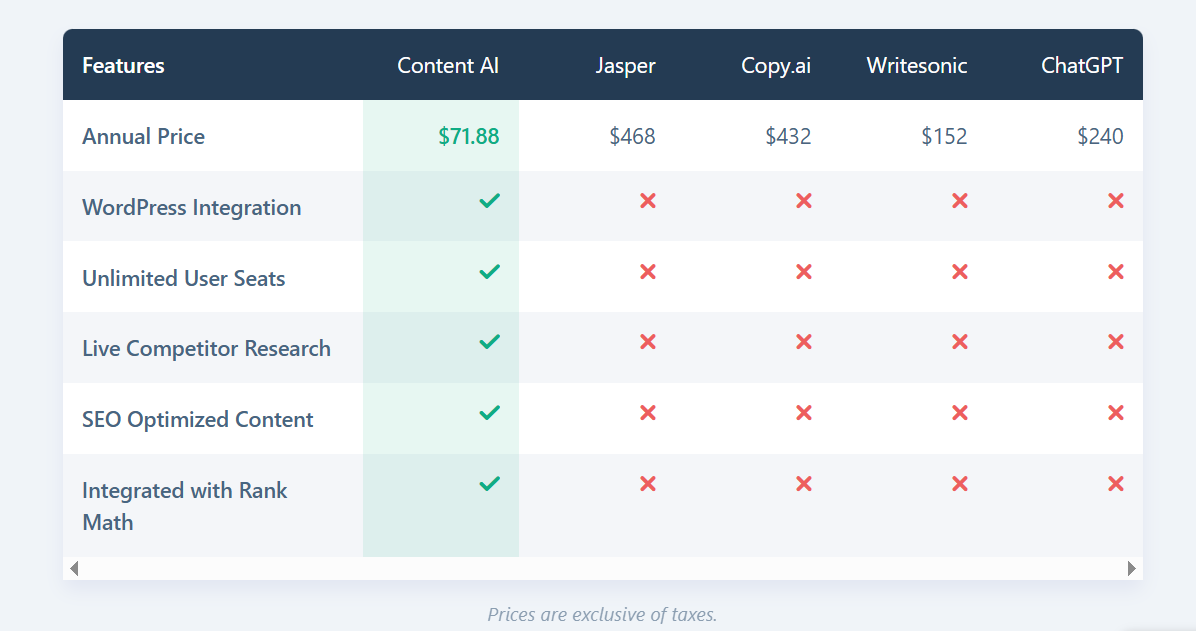Click Copy.ai's cross under Live Competitor Research
This screenshot has height=631, width=1196.
pyautogui.click(x=803, y=341)
